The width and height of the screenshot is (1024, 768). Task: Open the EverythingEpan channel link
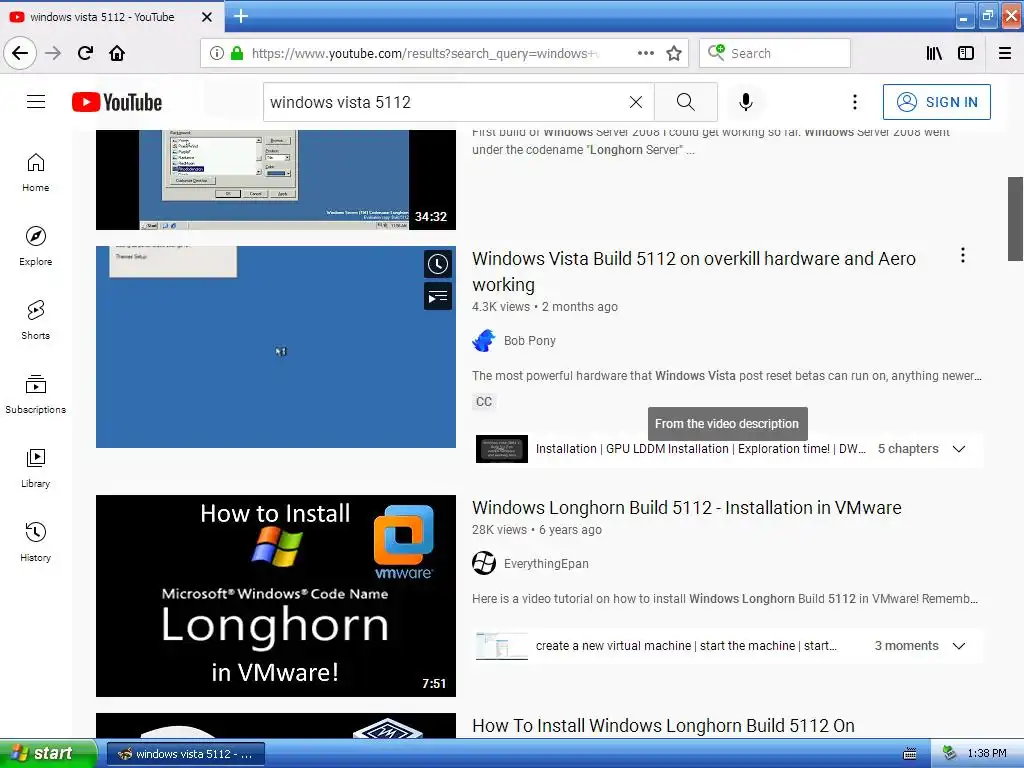click(x=546, y=564)
